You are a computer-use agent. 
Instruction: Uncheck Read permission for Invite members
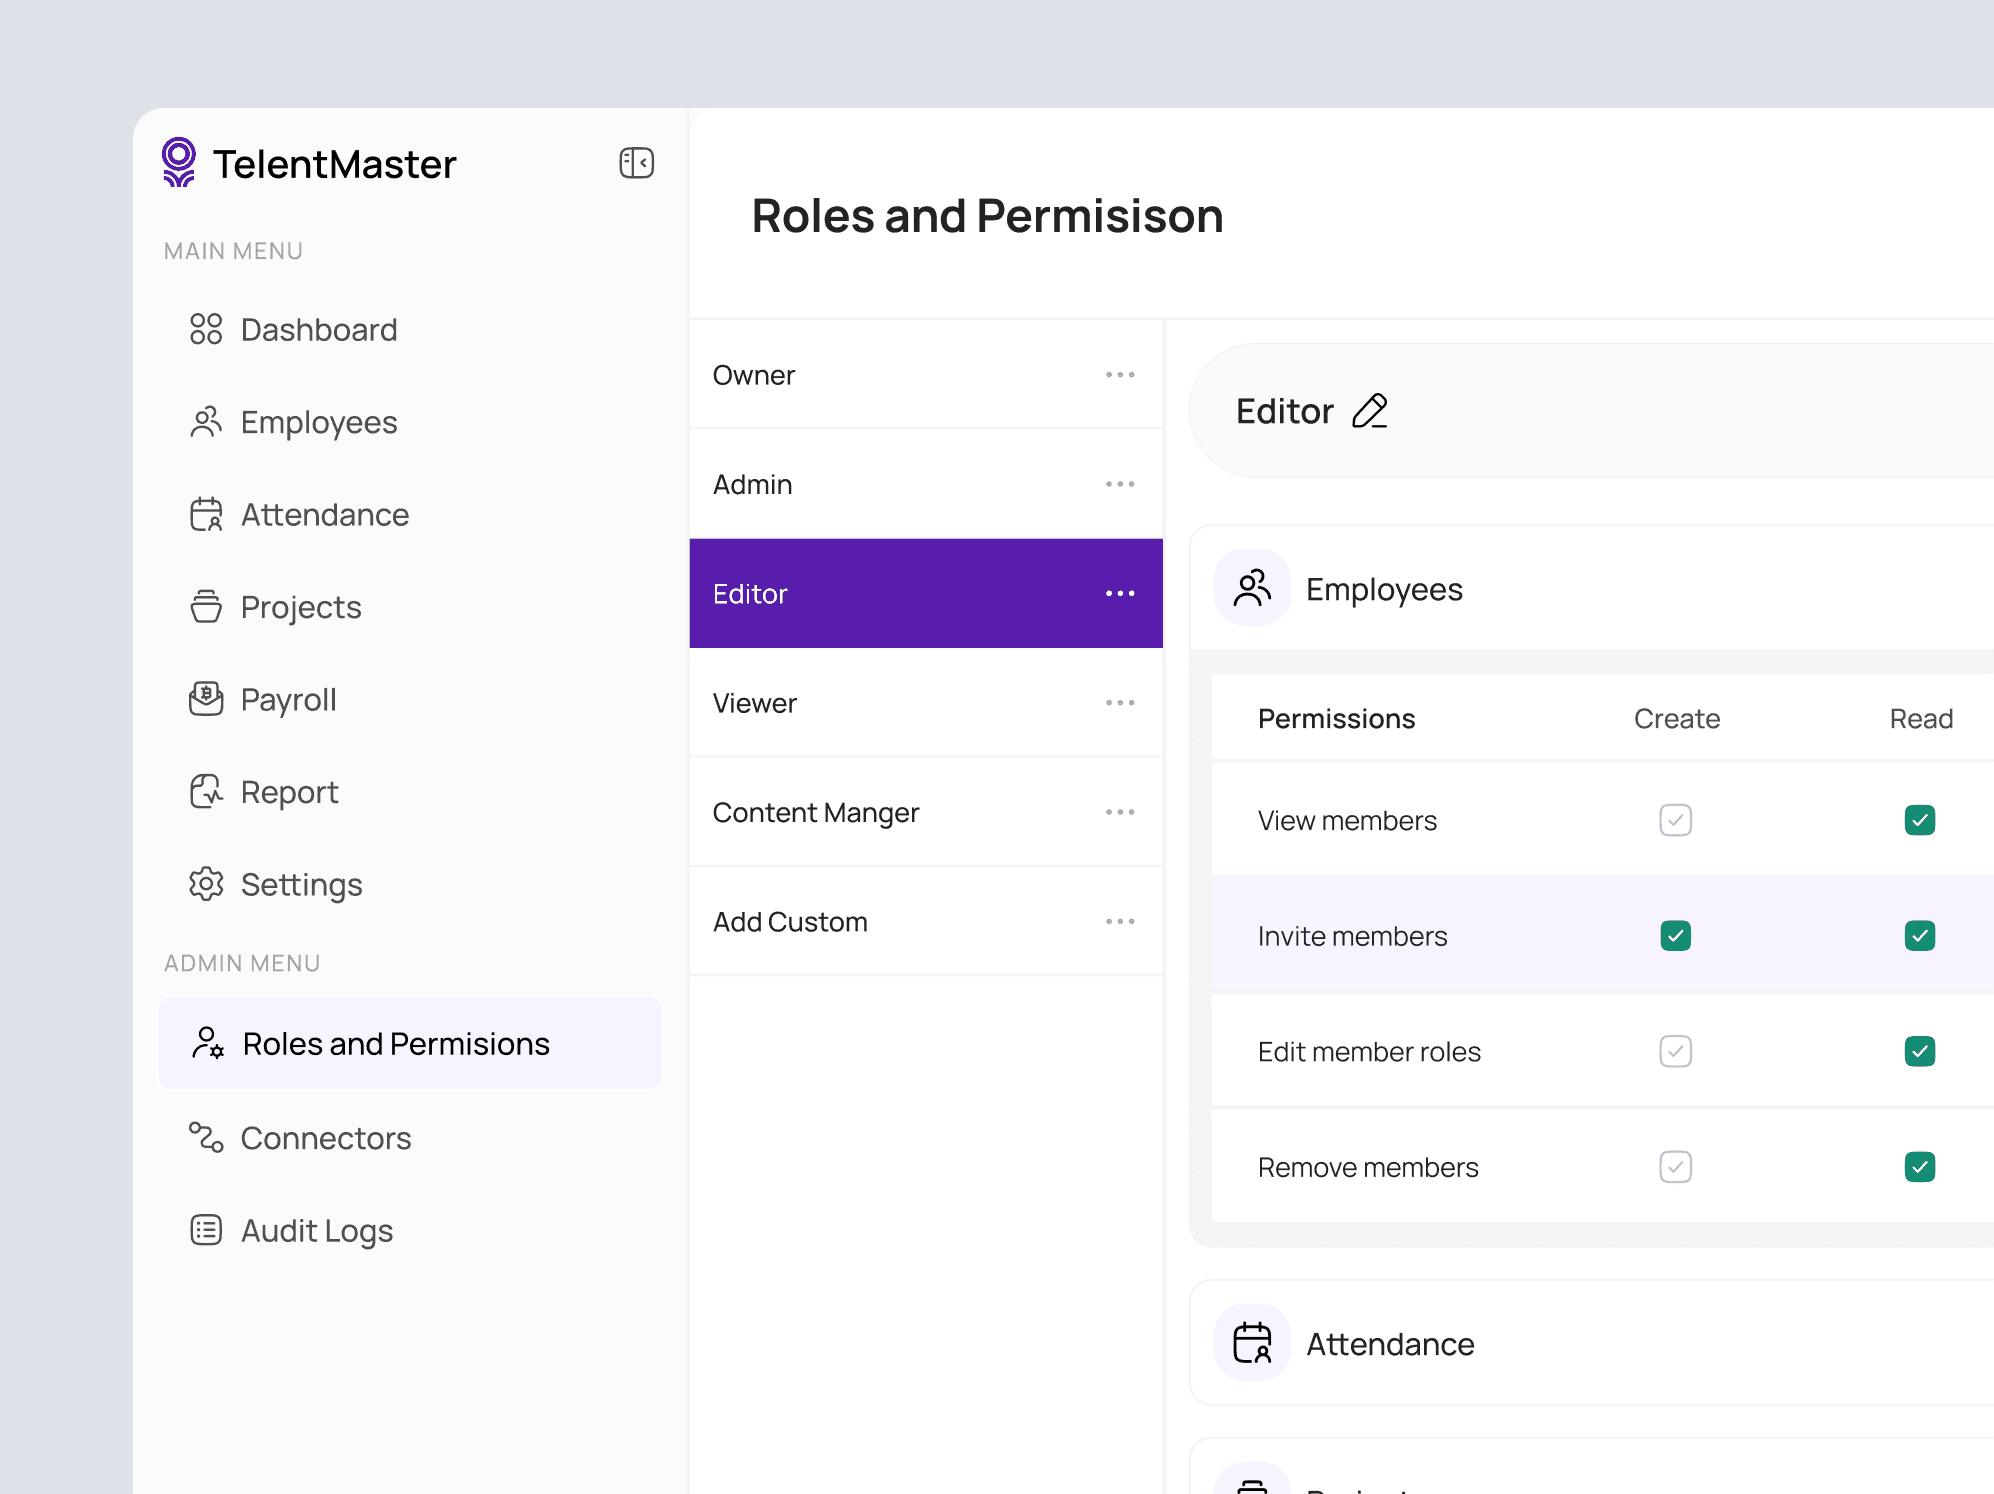tap(1920, 936)
